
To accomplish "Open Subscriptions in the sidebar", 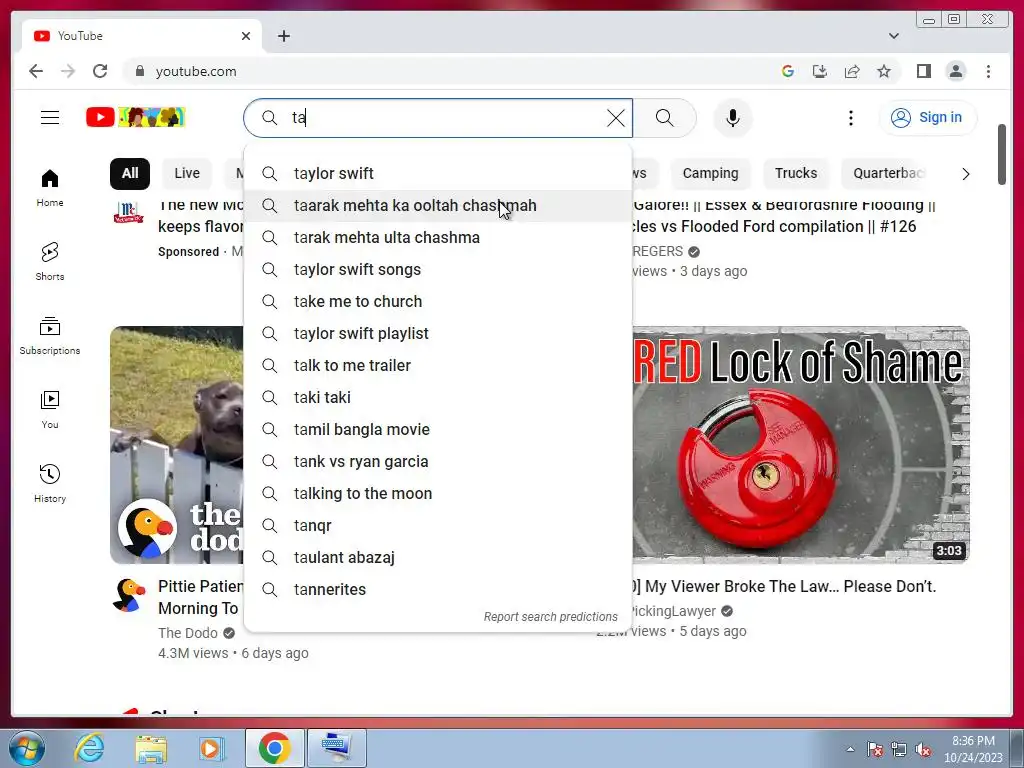I will pos(50,336).
